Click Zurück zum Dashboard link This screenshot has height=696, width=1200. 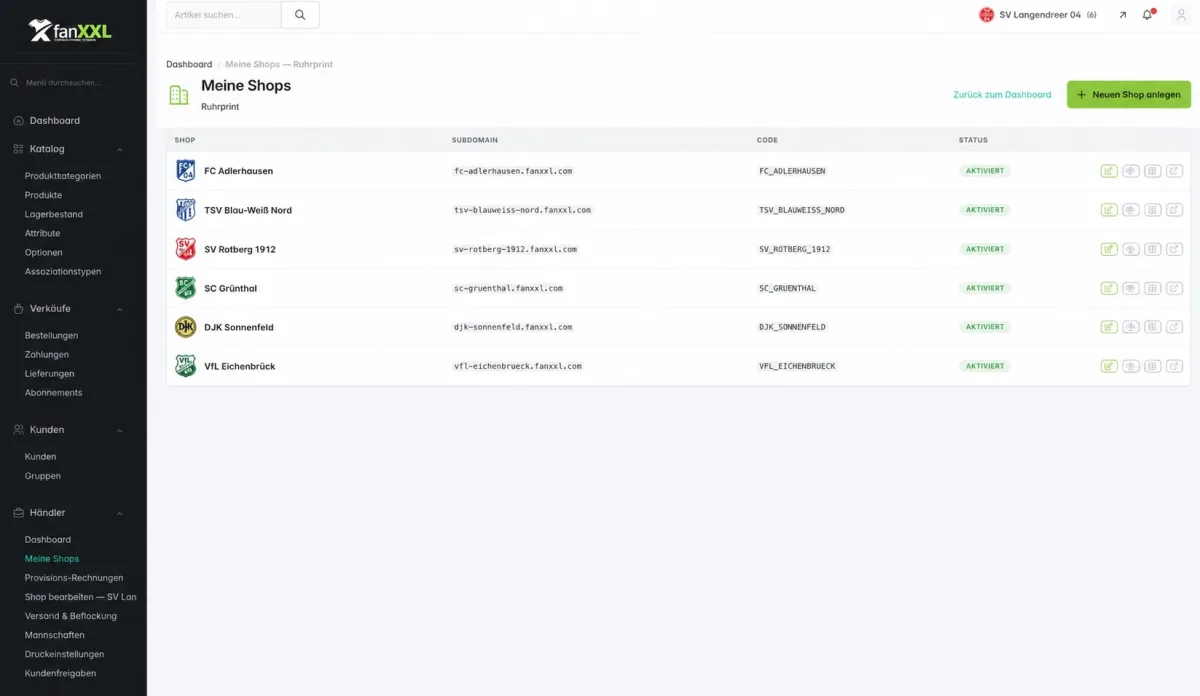click(1002, 95)
